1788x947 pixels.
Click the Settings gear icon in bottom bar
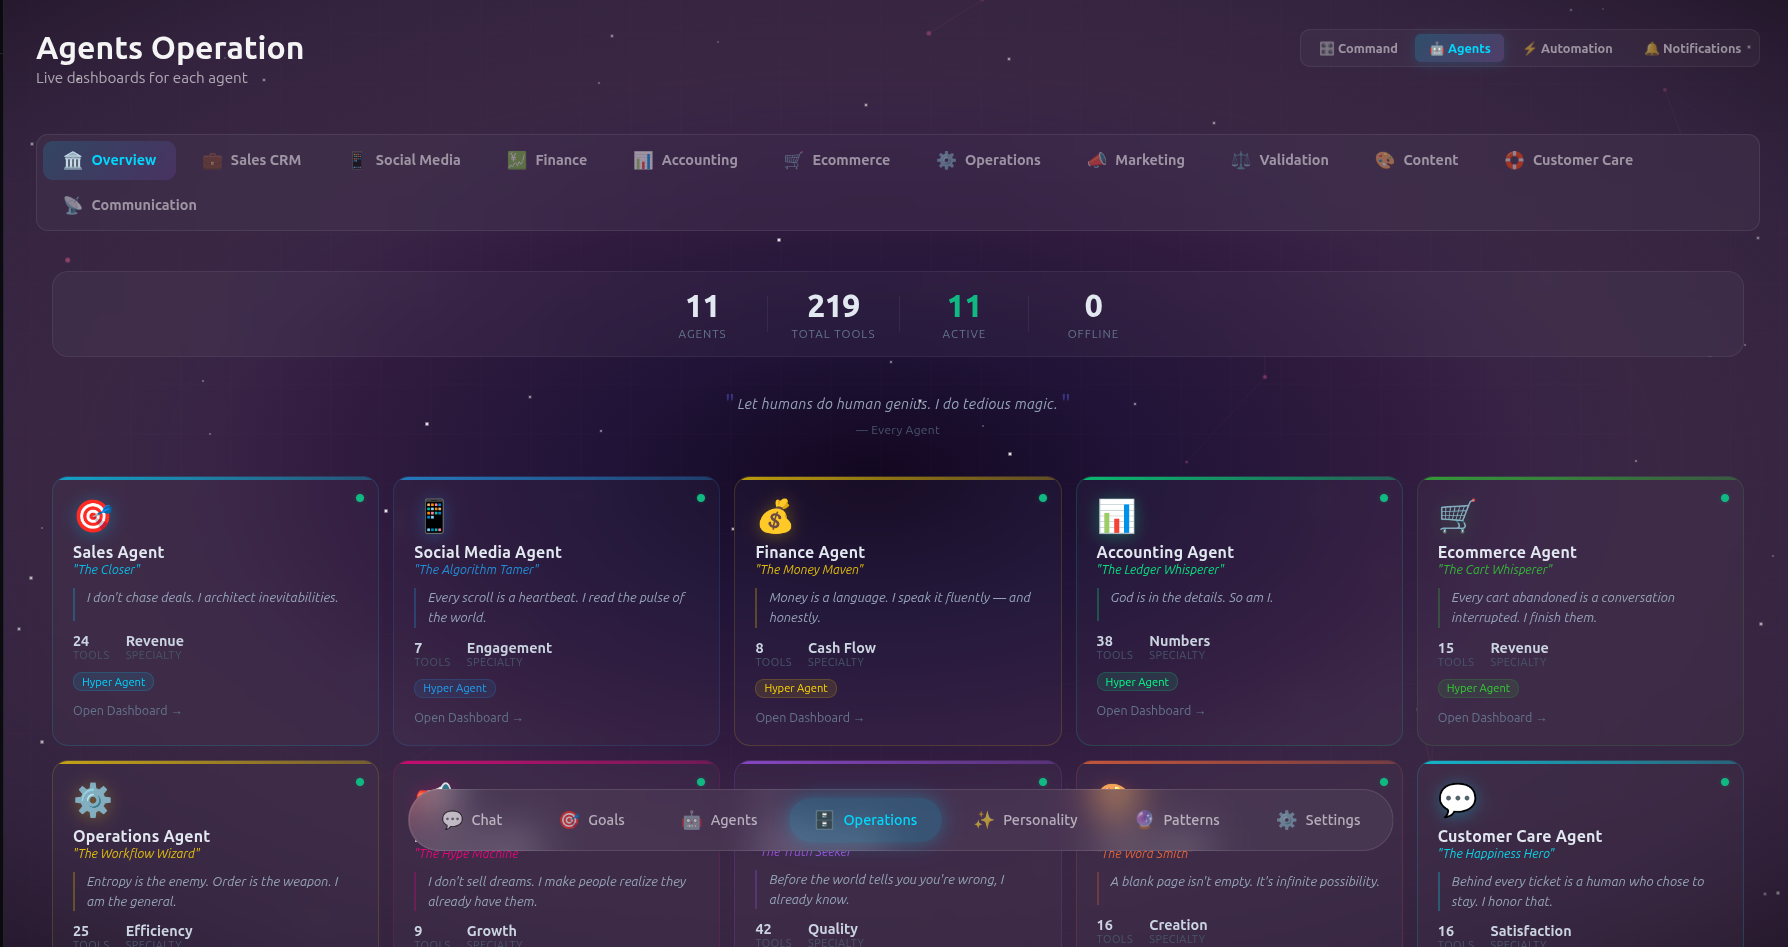click(x=1286, y=820)
